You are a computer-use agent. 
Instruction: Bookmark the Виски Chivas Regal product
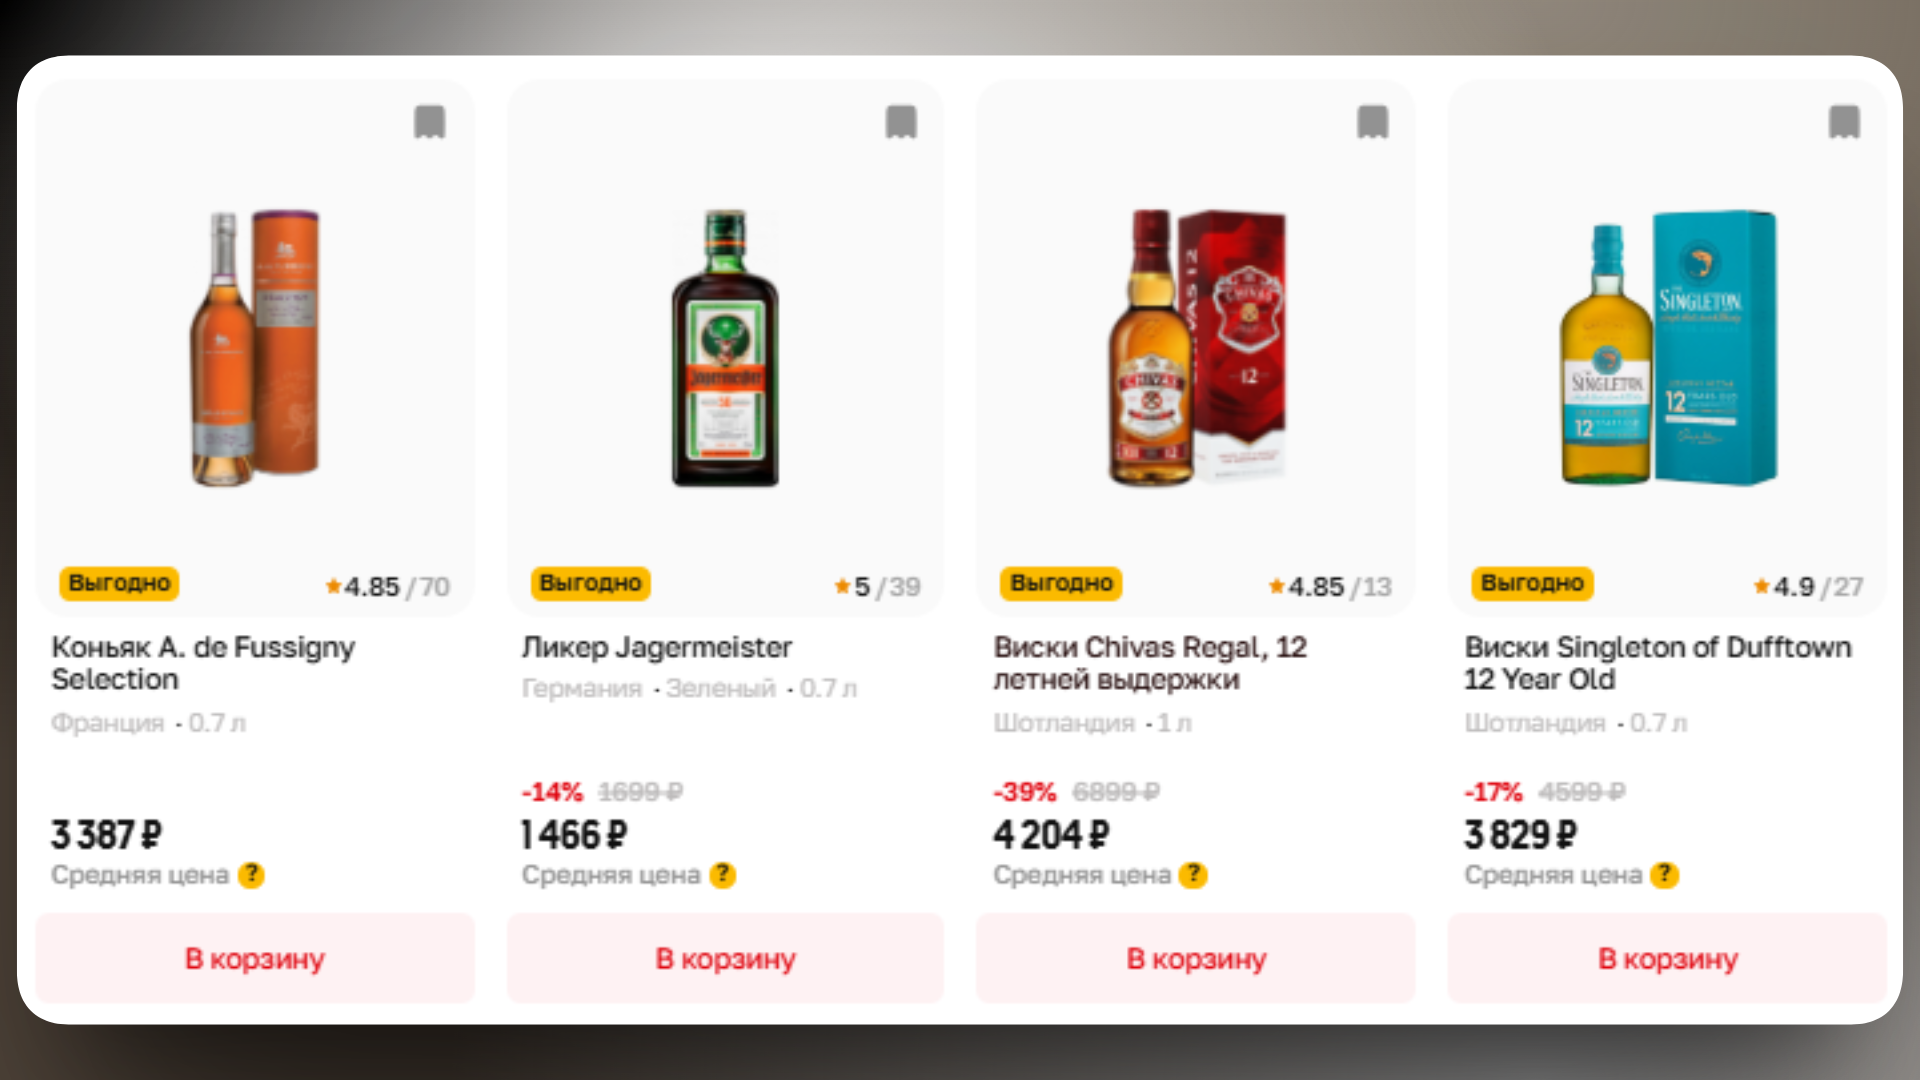pos(1371,122)
